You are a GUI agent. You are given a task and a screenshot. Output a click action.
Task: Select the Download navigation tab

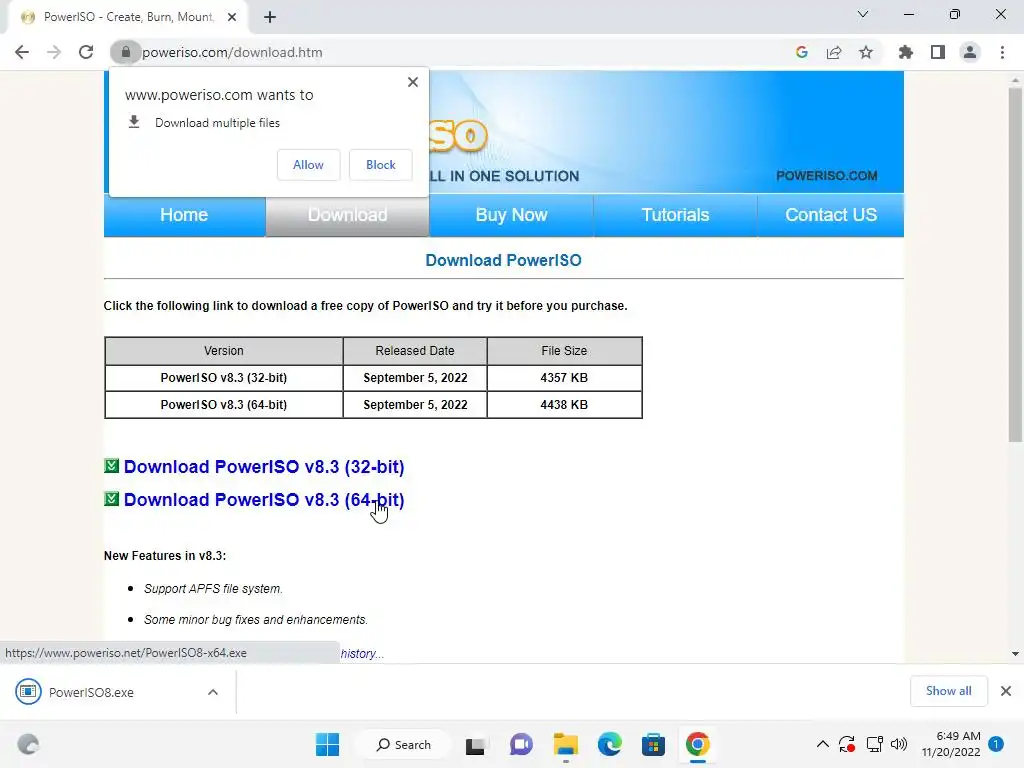click(347, 215)
